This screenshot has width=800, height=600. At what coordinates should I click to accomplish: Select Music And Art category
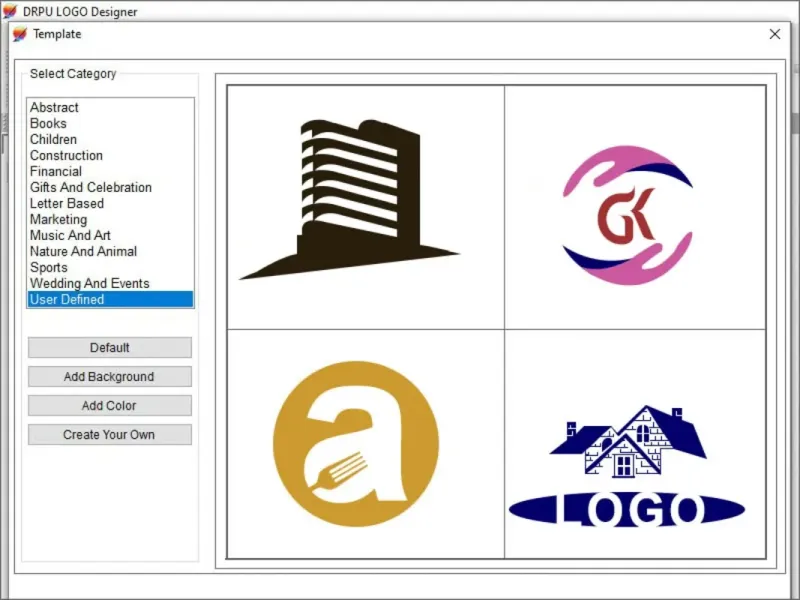pos(110,235)
